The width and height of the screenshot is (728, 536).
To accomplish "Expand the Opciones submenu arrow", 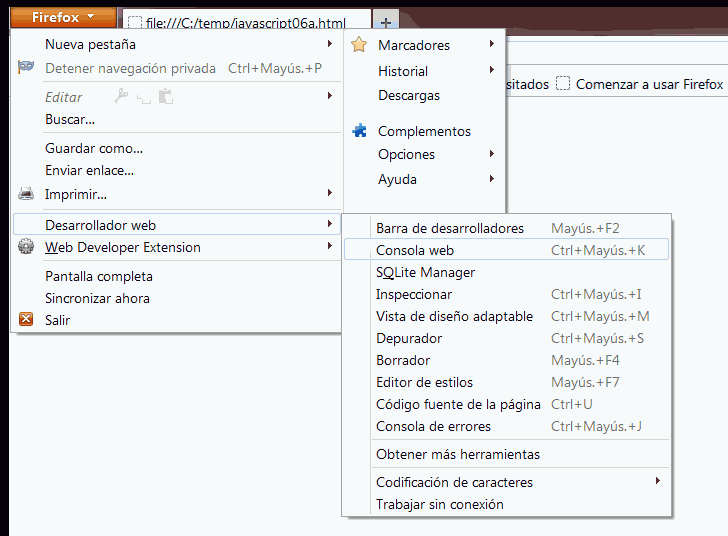I will [x=492, y=153].
